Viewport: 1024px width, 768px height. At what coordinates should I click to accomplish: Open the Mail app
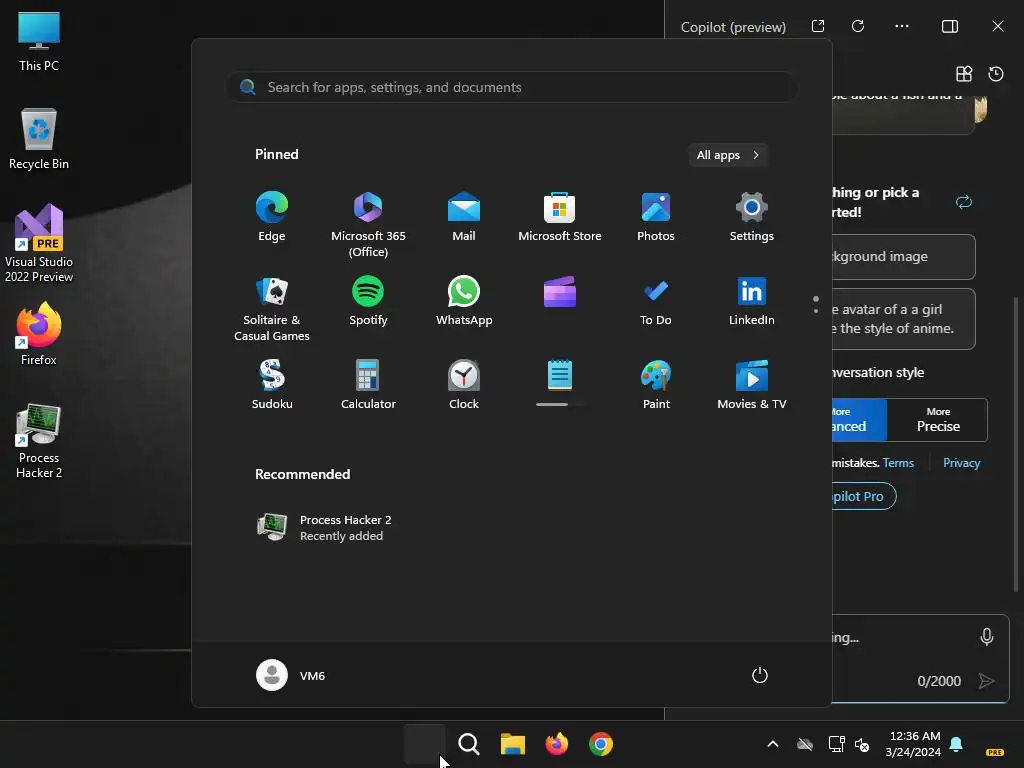click(464, 216)
